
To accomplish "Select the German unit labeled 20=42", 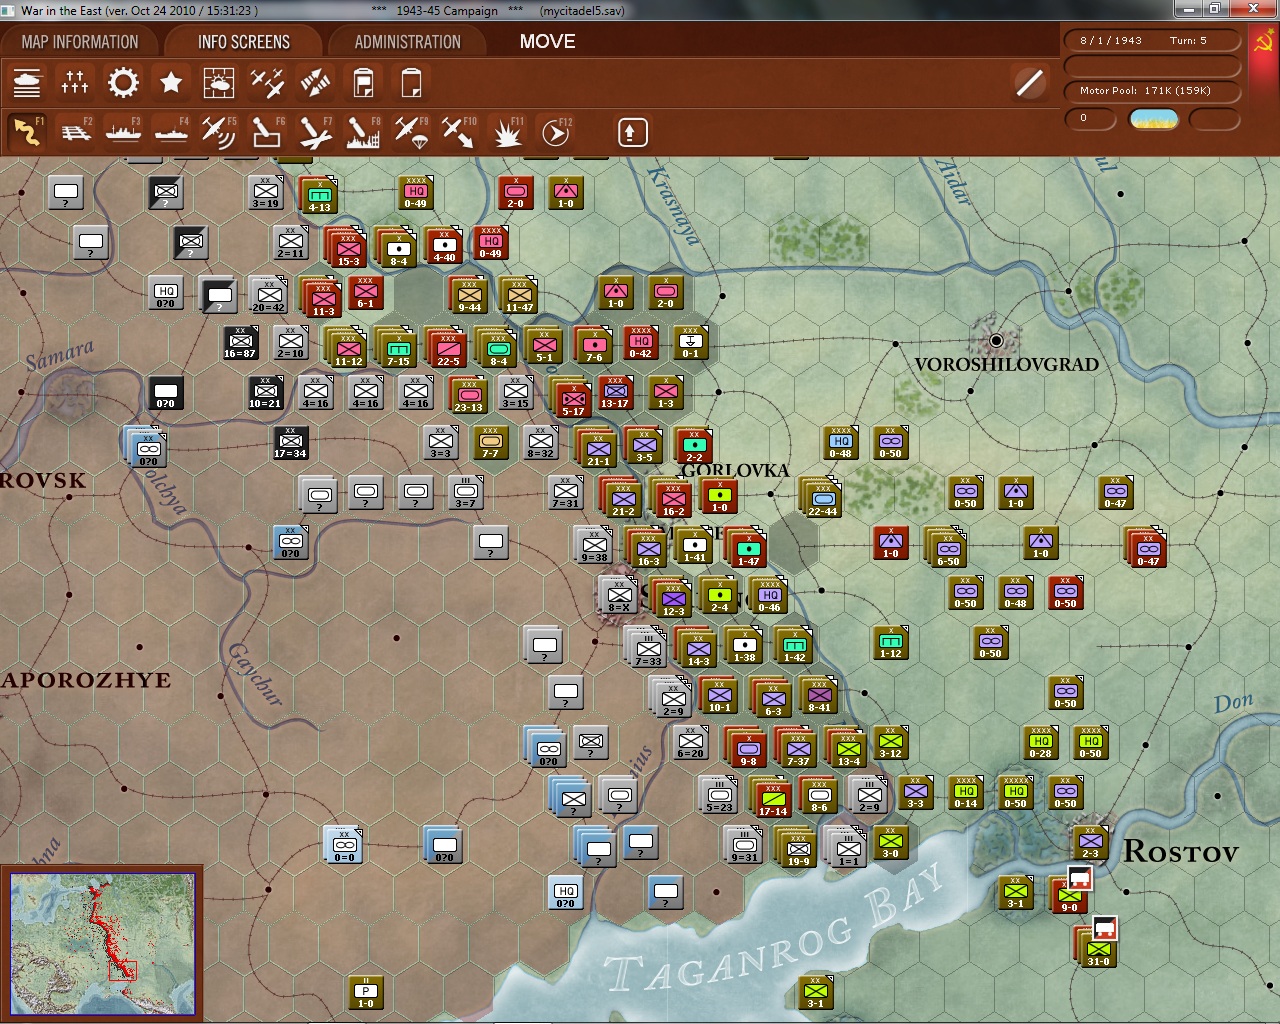I will [268, 295].
